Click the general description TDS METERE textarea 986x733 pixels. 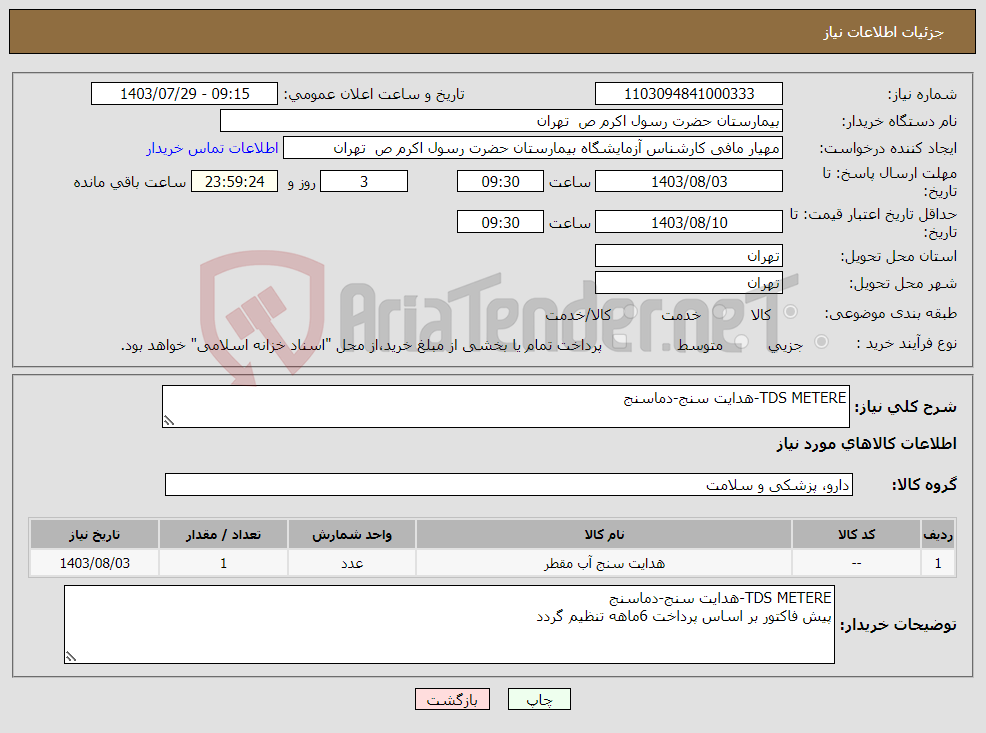pyautogui.click(x=506, y=407)
